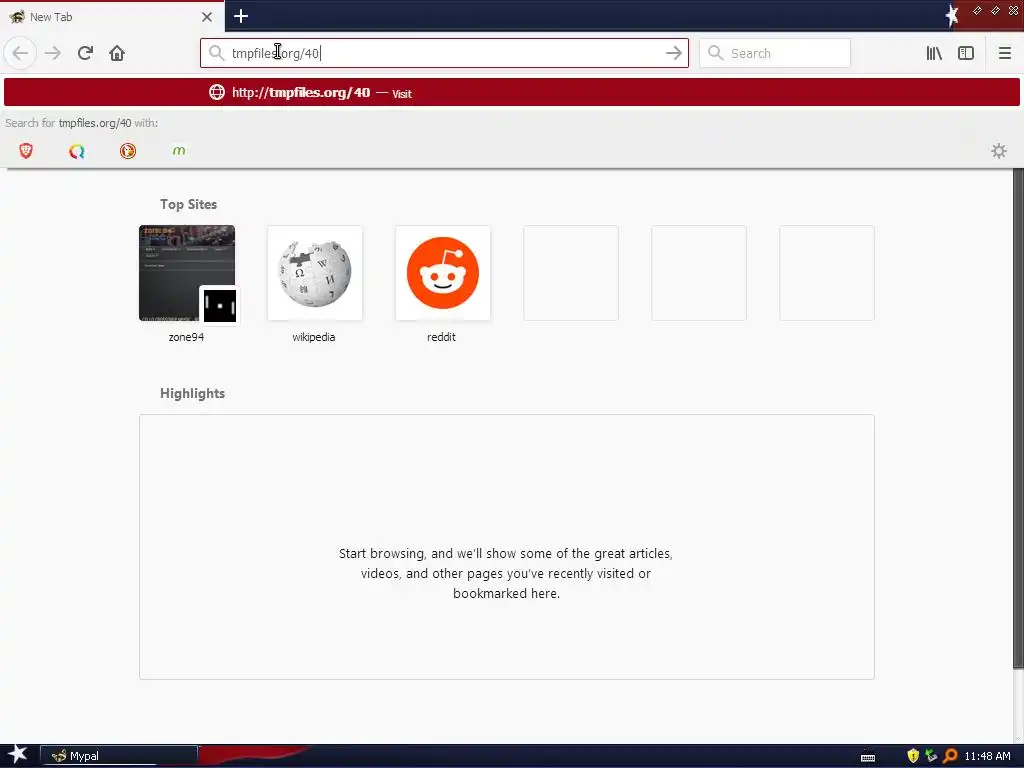Image resolution: width=1024 pixels, height=768 pixels.
Task: Click the star icon in title bar
Action: coord(952,15)
